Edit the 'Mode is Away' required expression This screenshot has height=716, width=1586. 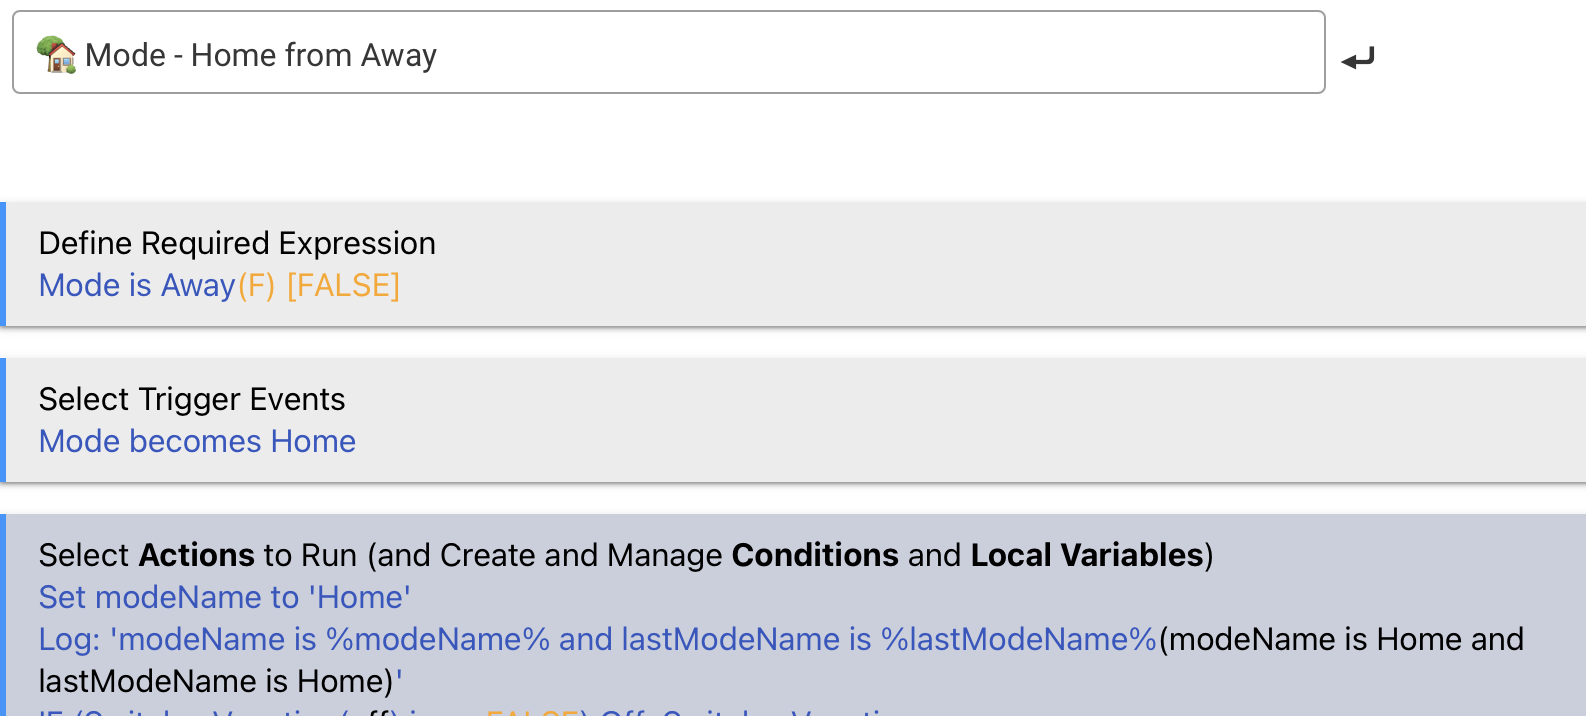pos(137,286)
